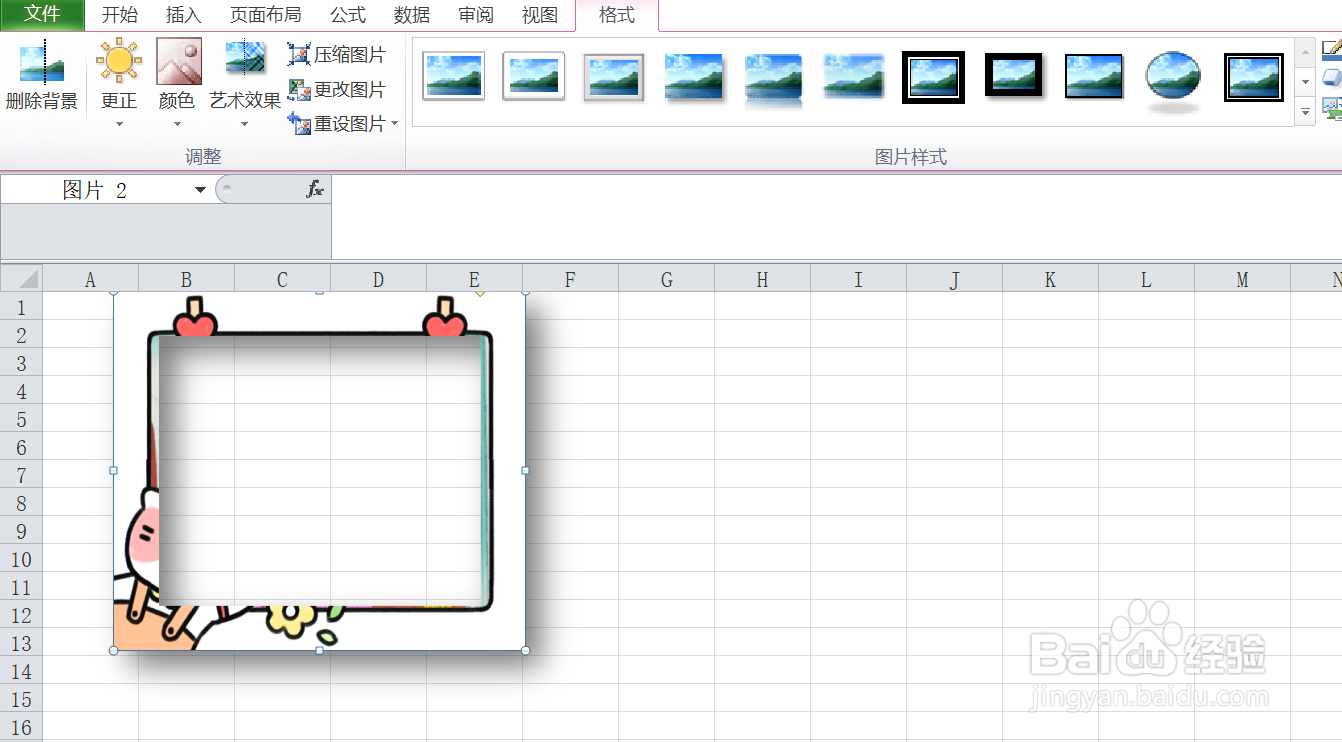Click the fx insert function icon
The width and height of the screenshot is (1342, 742).
tap(315, 189)
